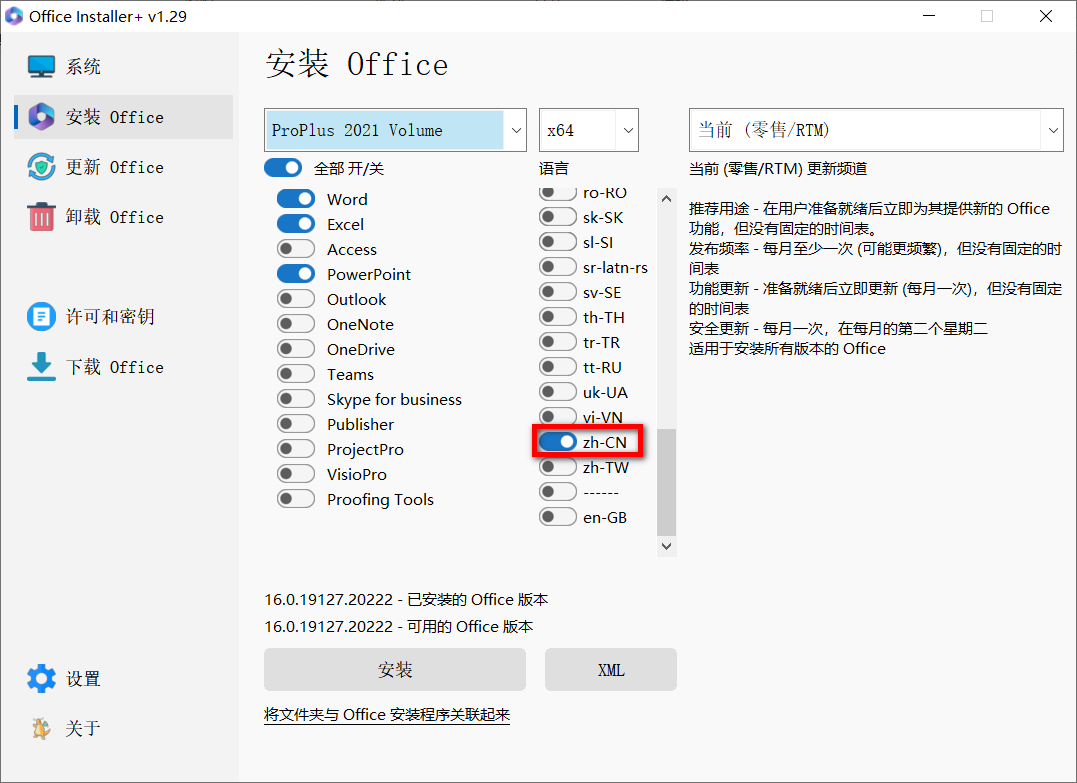This screenshot has height=783, width=1077.
Task: Enable the sr-latn-rs language toggle
Action: point(558,267)
